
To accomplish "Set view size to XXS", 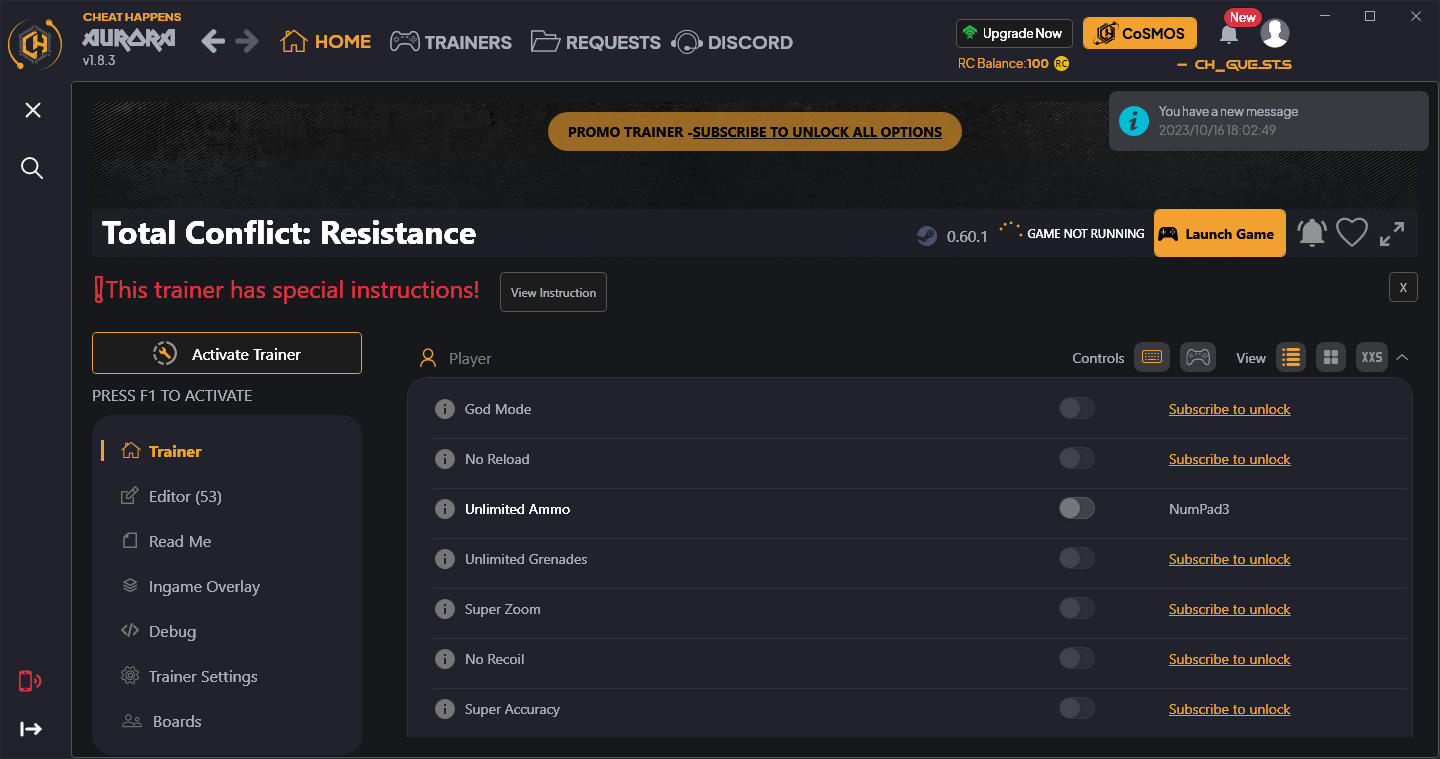I will pos(1371,357).
